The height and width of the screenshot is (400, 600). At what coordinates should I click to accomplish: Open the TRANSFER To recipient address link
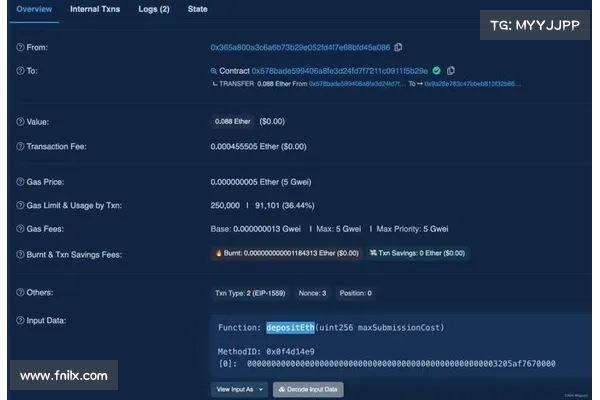[472, 84]
